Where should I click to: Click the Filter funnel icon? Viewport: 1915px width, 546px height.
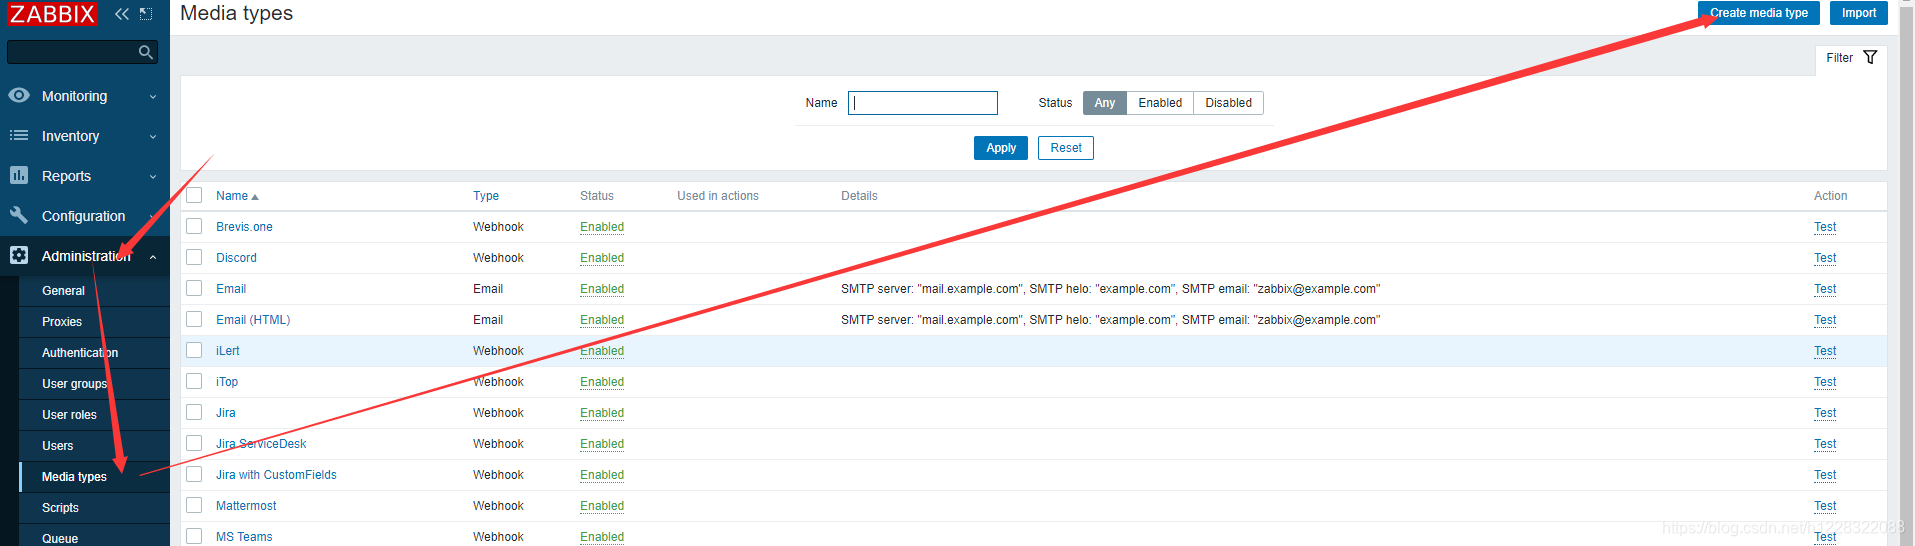1870,57
